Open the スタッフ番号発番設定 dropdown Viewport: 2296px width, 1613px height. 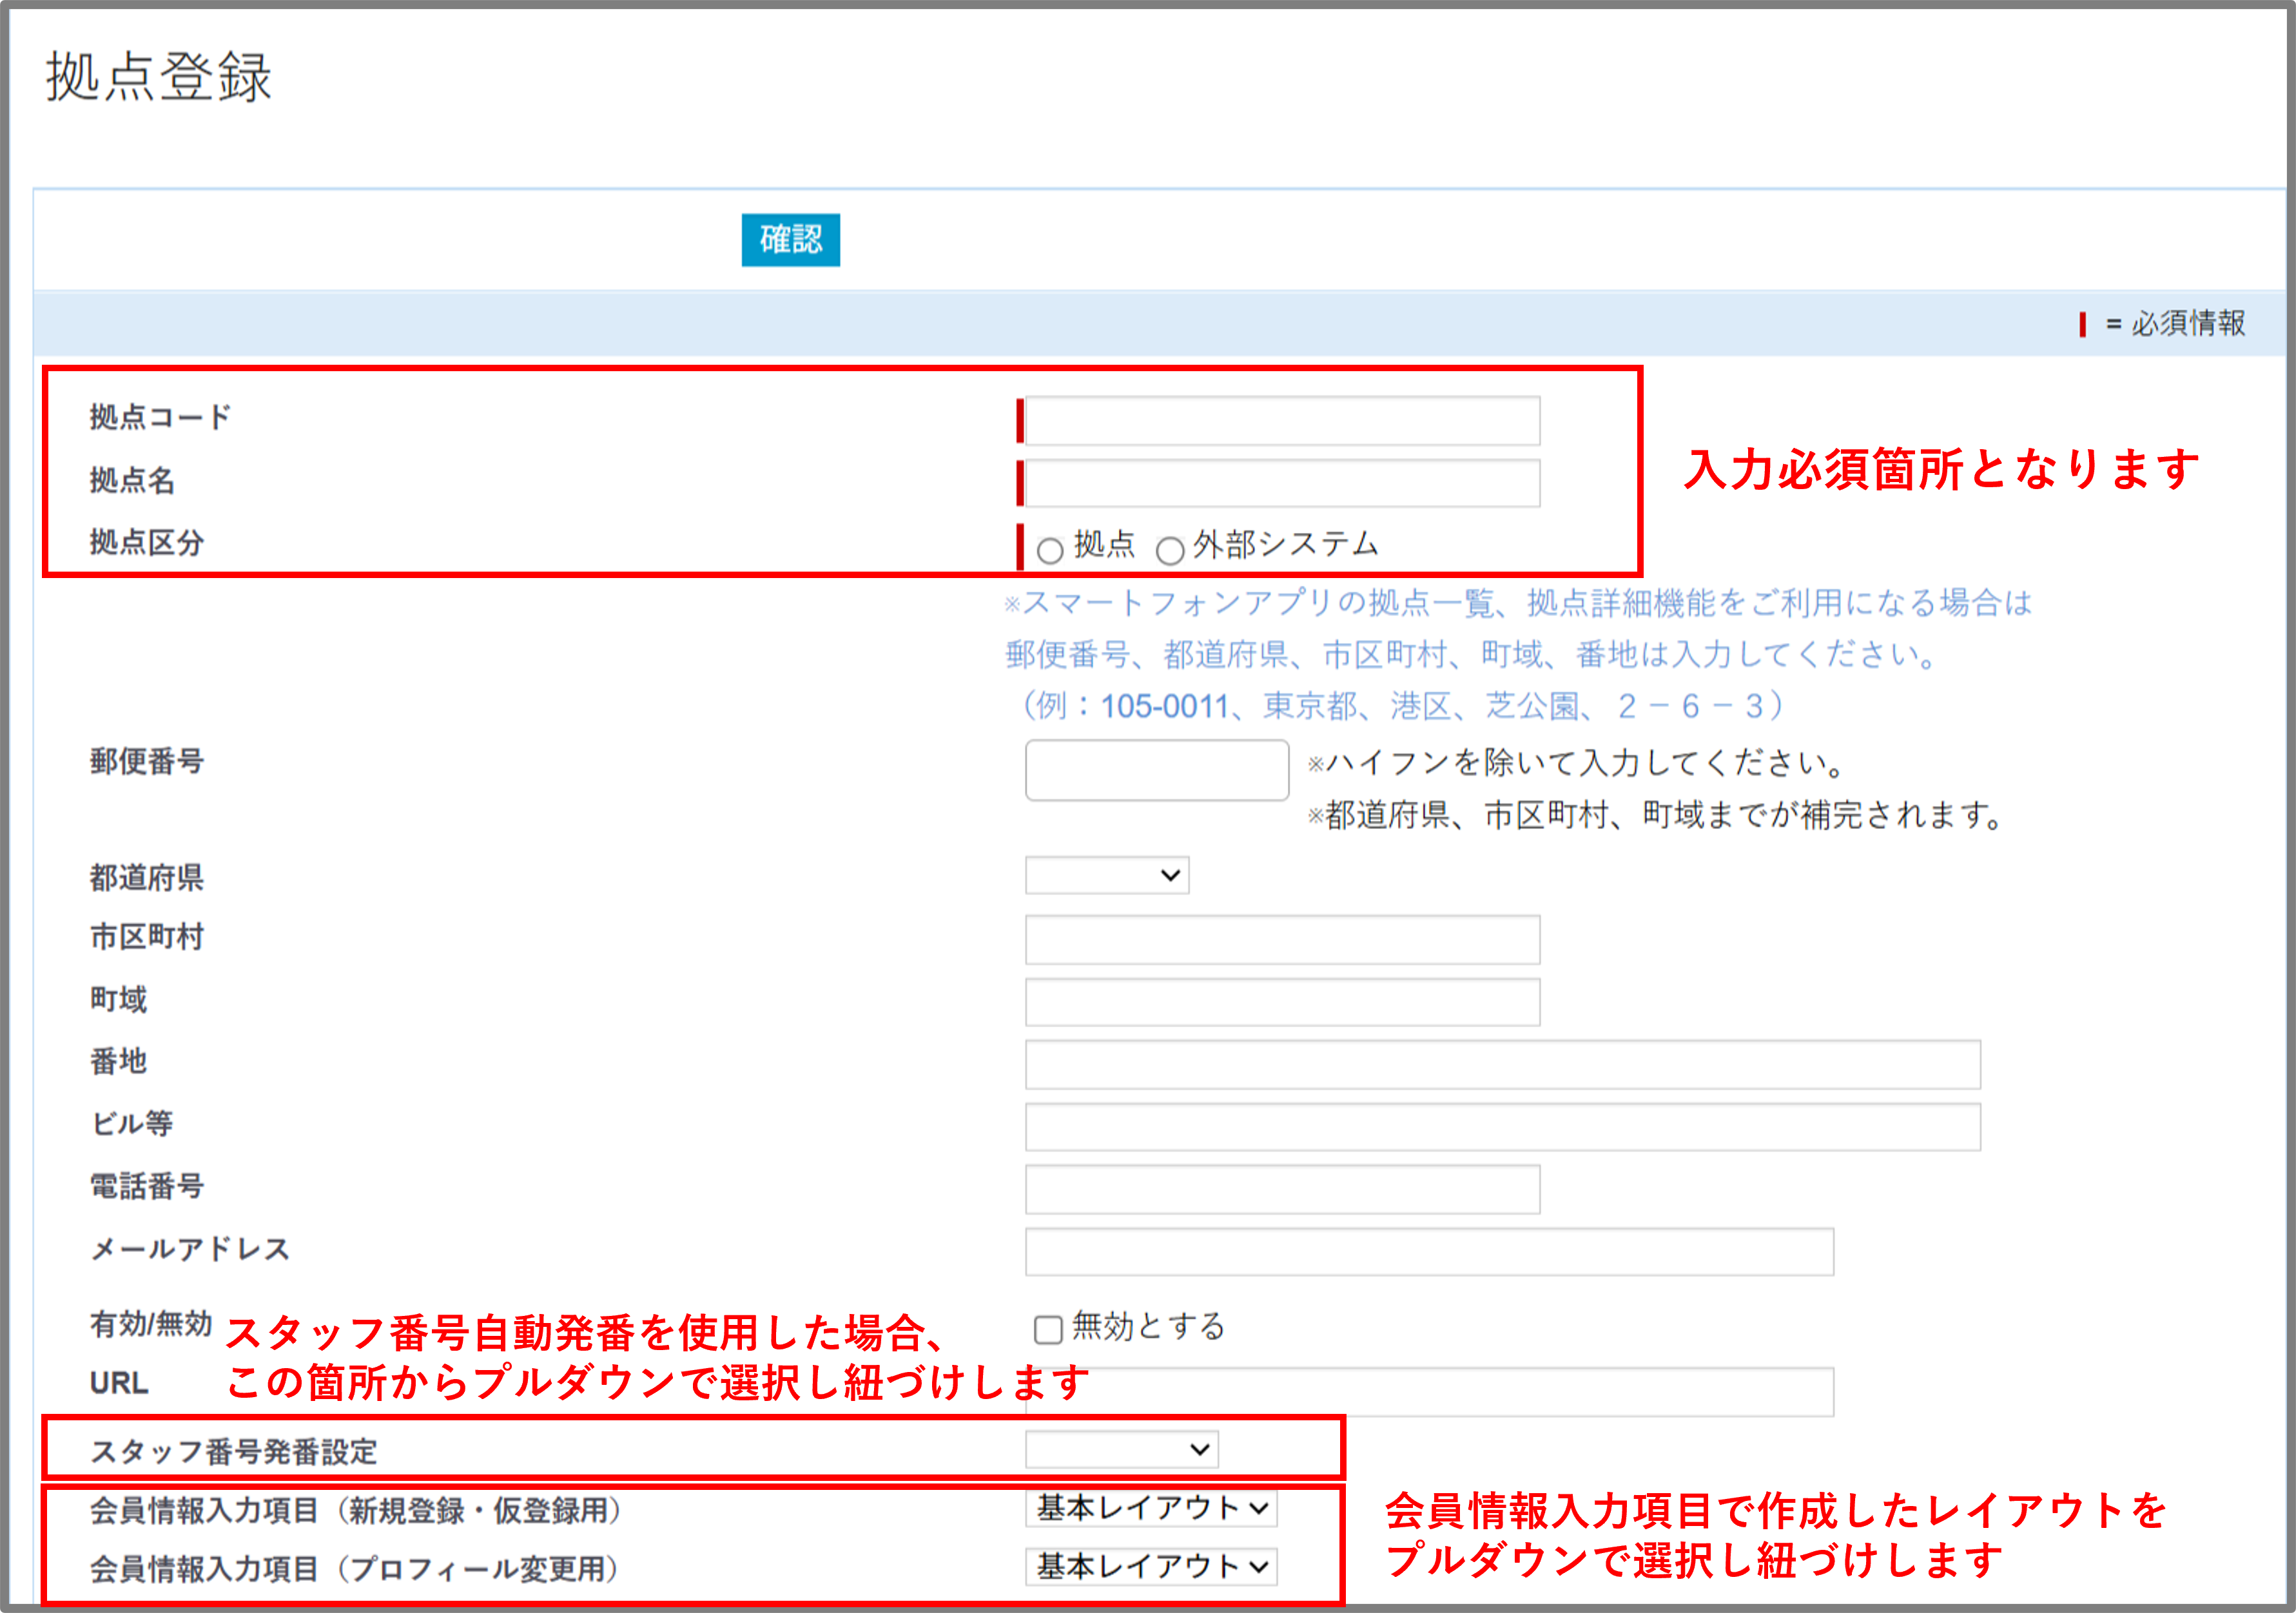pos(1121,1449)
